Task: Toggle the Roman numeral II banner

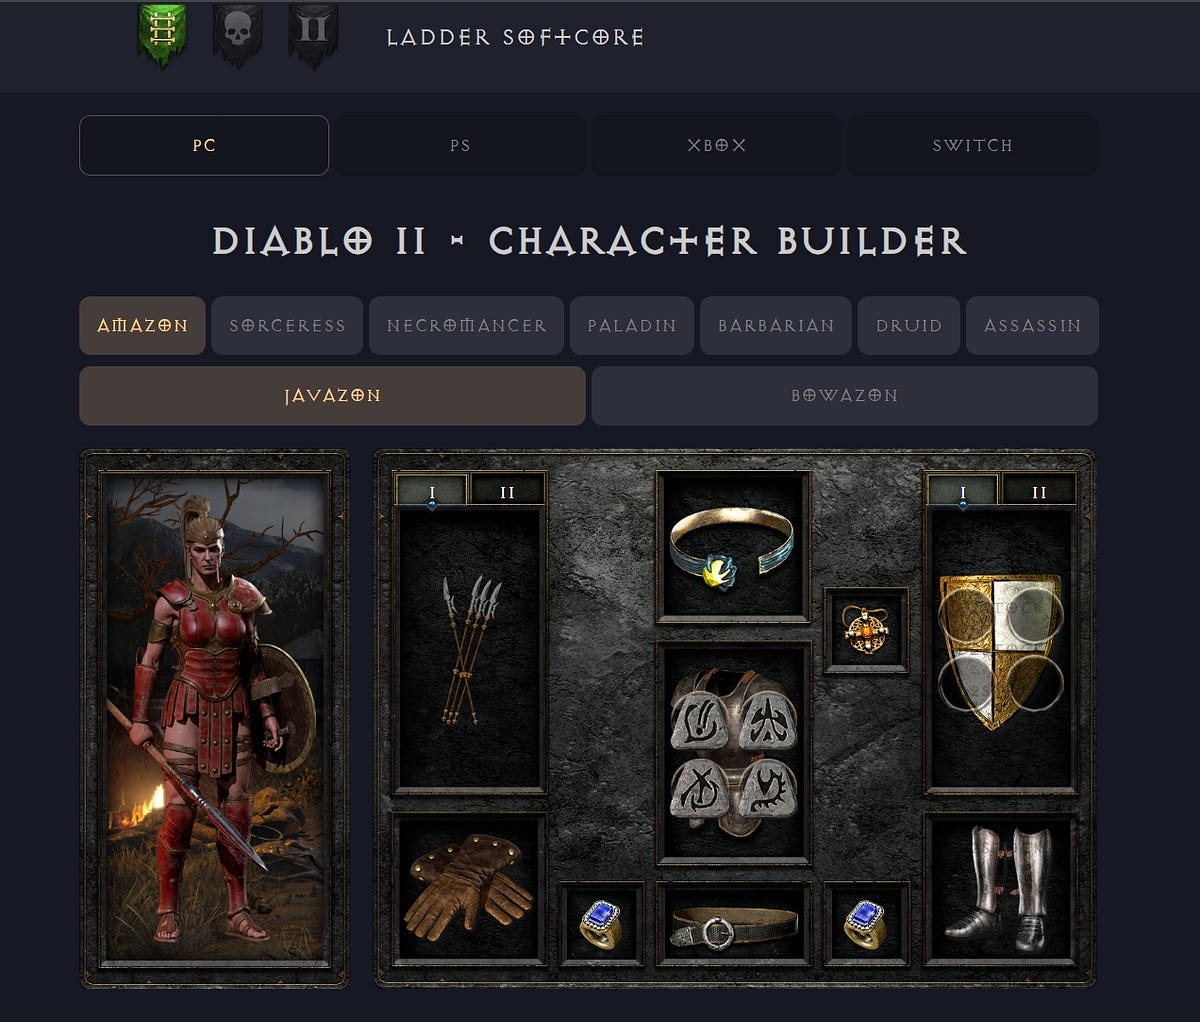Action: coord(313,35)
